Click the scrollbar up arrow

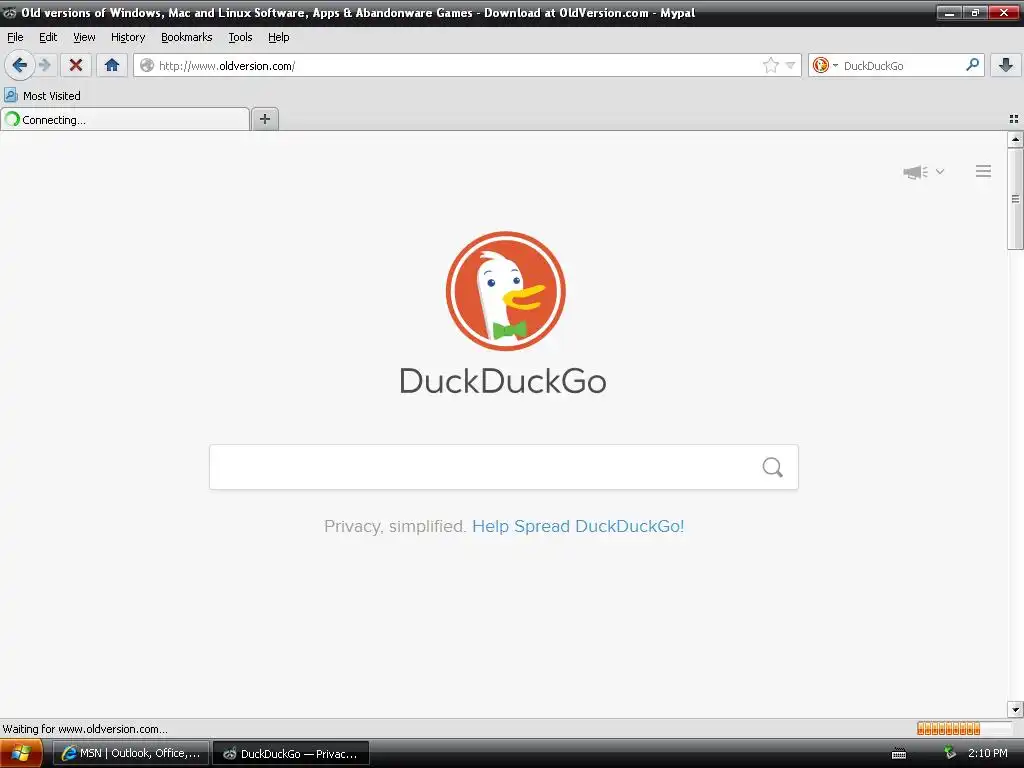coord(1015,139)
